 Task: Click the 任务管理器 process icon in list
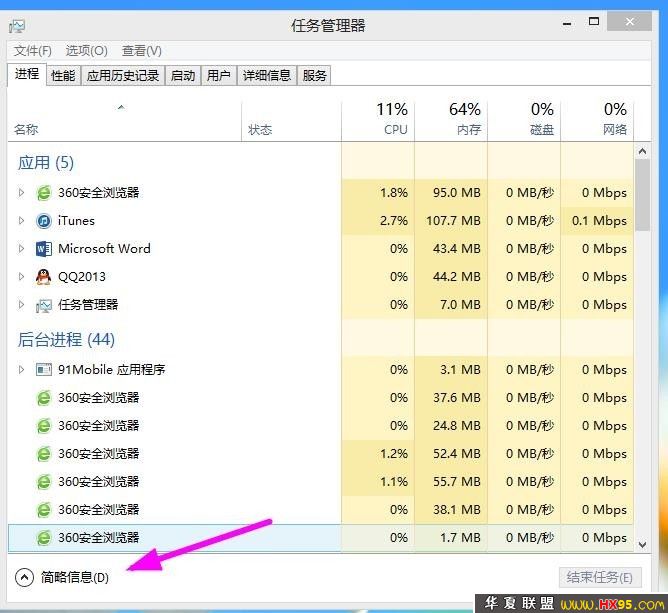(x=44, y=305)
